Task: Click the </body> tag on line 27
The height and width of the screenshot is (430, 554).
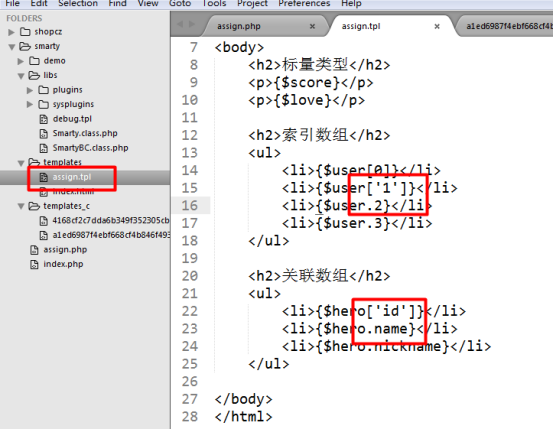Action: tap(243, 399)
